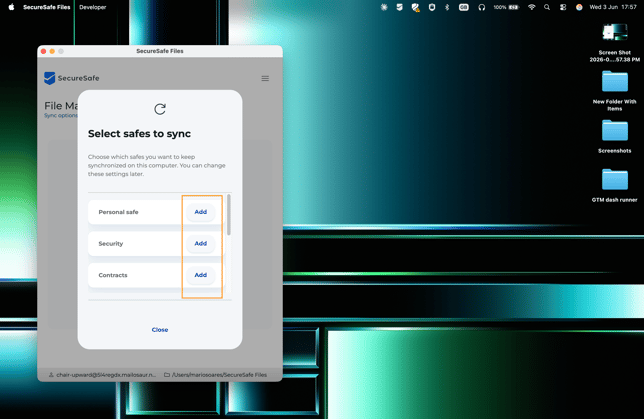The width and height of the screenshot is (644, 419).
Task: Click the SecureSafe Files folder path
Action: (x=219, y=375)
